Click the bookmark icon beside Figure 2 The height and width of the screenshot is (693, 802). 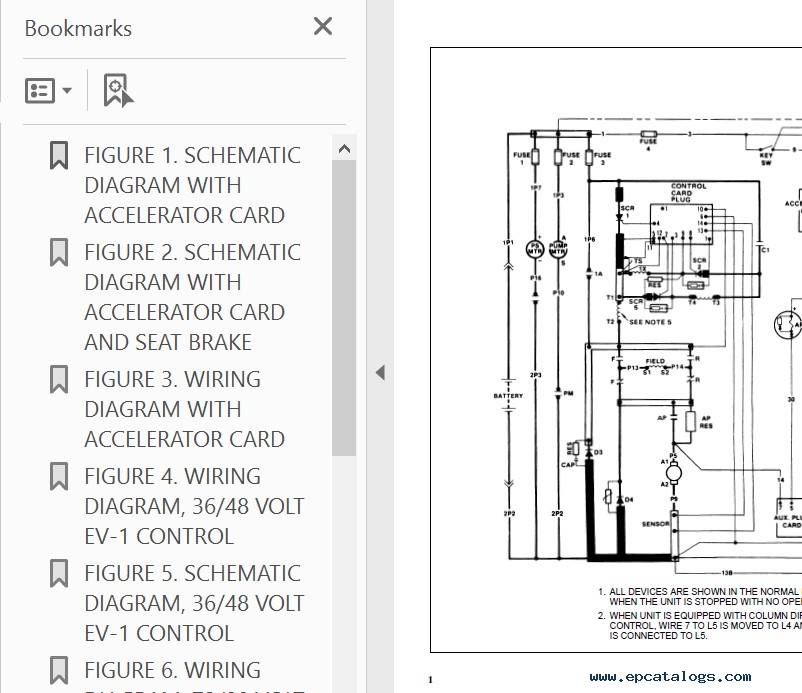[x=59, y=253]
